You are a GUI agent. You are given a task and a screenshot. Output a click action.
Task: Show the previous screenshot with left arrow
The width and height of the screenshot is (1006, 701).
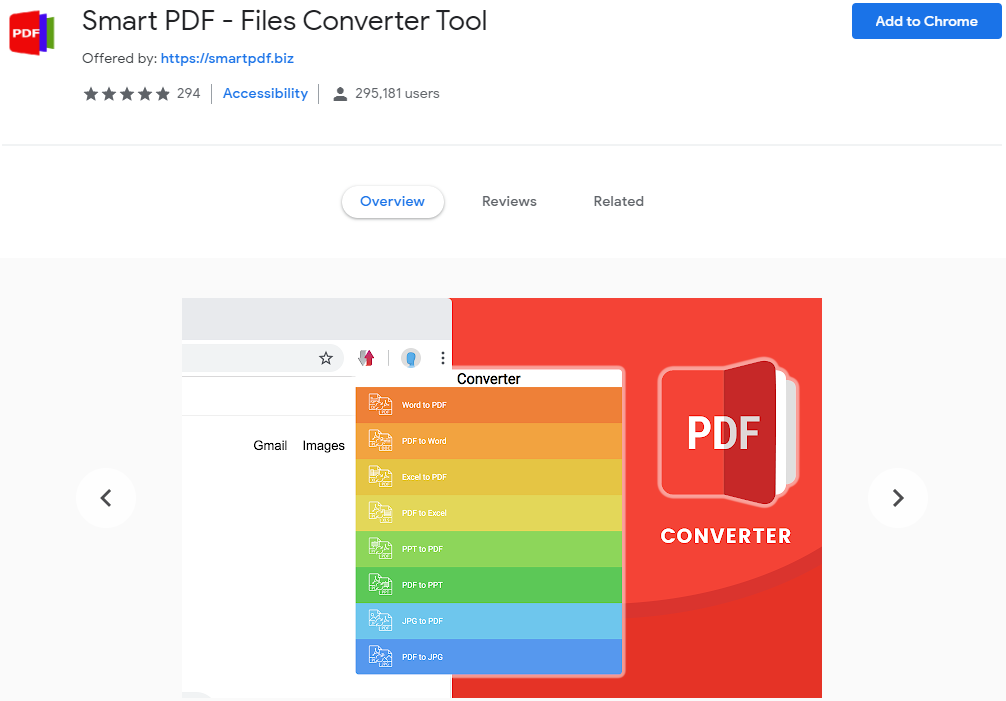point(106,498)
